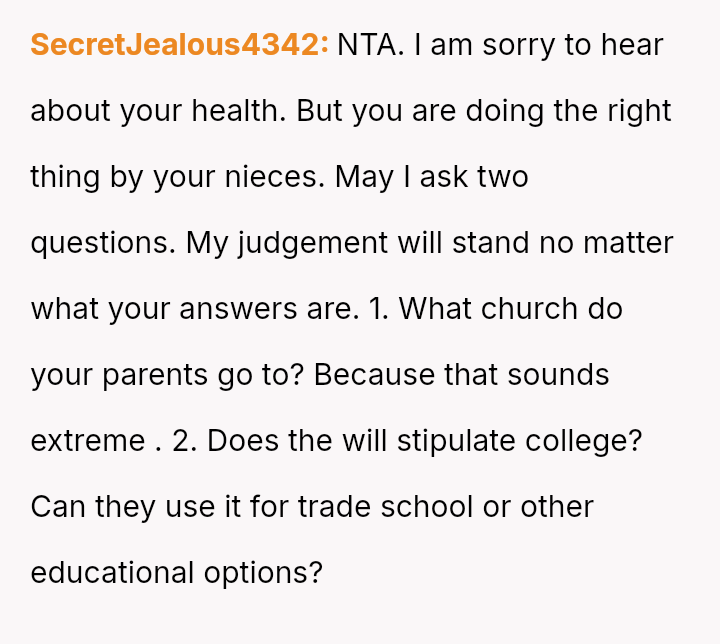Image resolution: width=720 pixels, height=644 pixels.
Task: Click the phrase "what your answers are"
Action: pyautogui.click(x=194, y=309)
